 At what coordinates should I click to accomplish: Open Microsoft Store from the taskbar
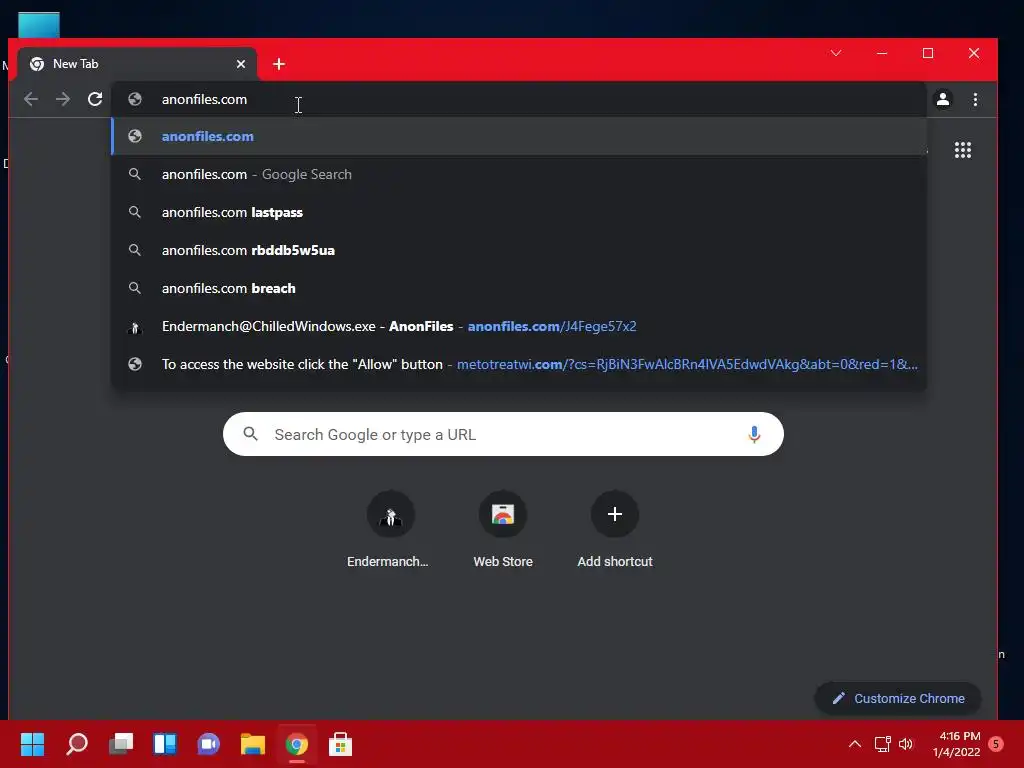[340, 744]
